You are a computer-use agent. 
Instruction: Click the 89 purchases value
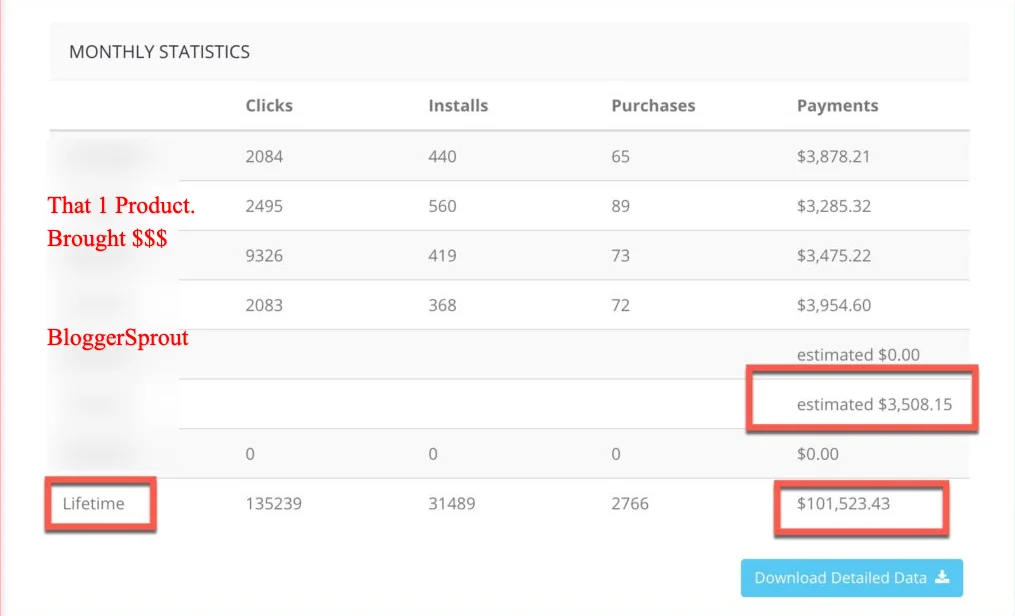[621, 206]
